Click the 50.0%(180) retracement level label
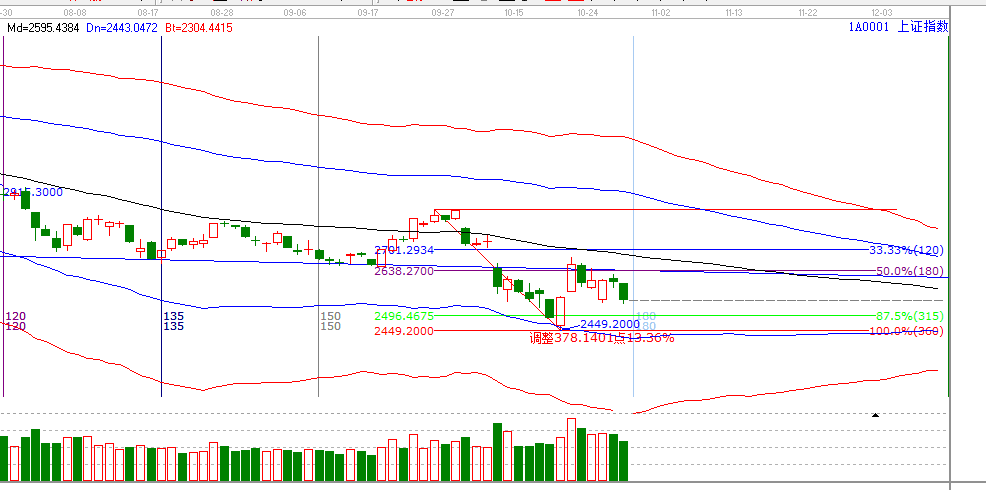The image size is (986, 490). tap(909, 271)
